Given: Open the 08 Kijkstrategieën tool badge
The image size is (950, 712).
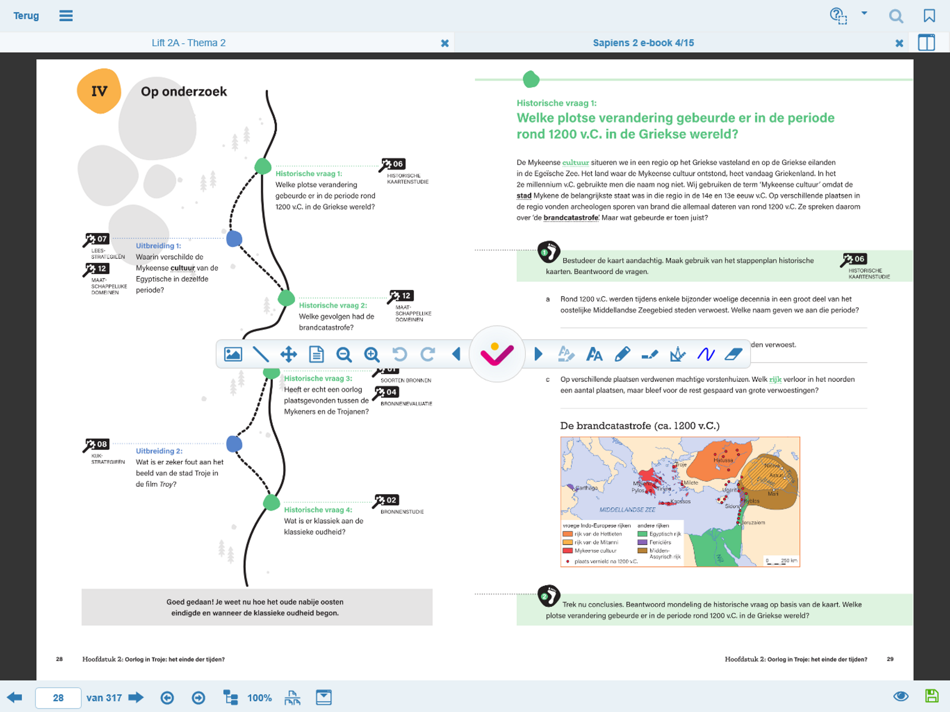Looking at the screenshot, I should [96, 445].
